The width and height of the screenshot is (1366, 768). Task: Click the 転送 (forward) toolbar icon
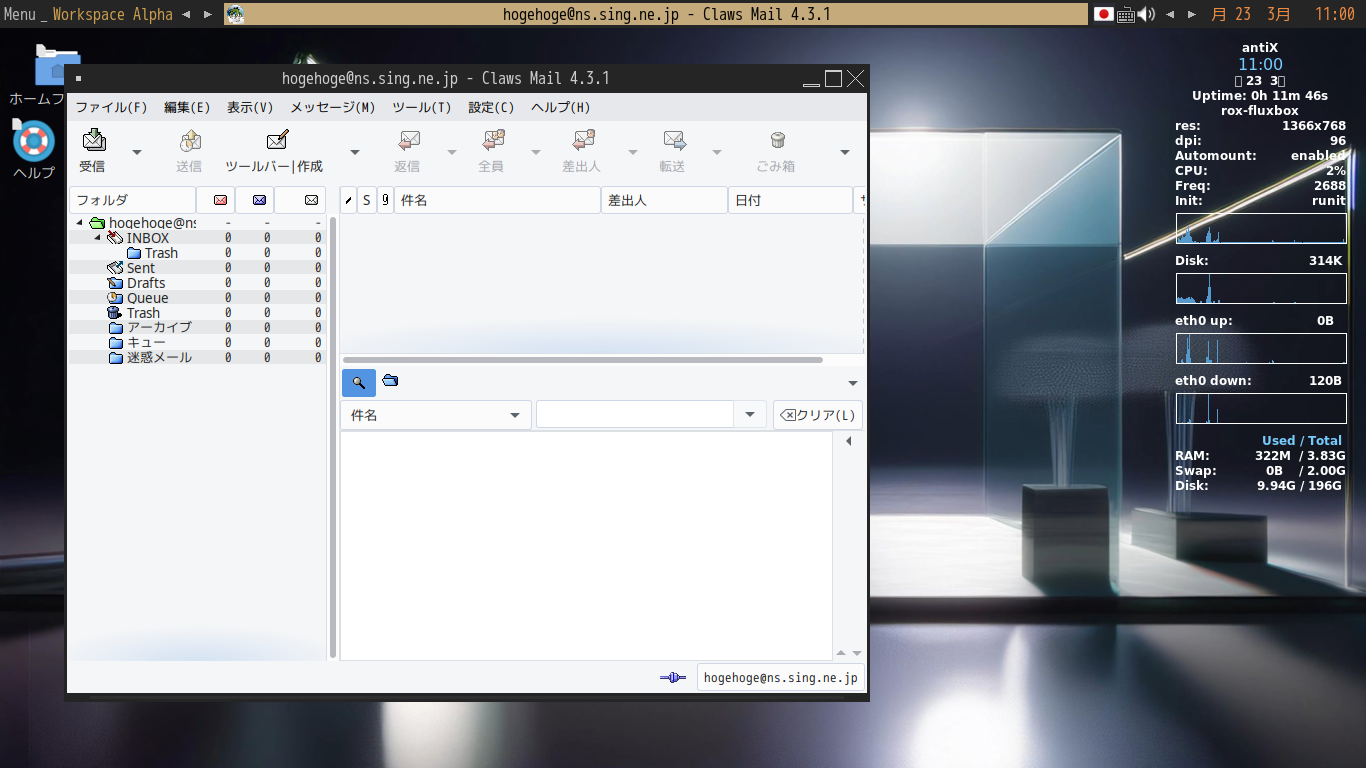point(674,141)
